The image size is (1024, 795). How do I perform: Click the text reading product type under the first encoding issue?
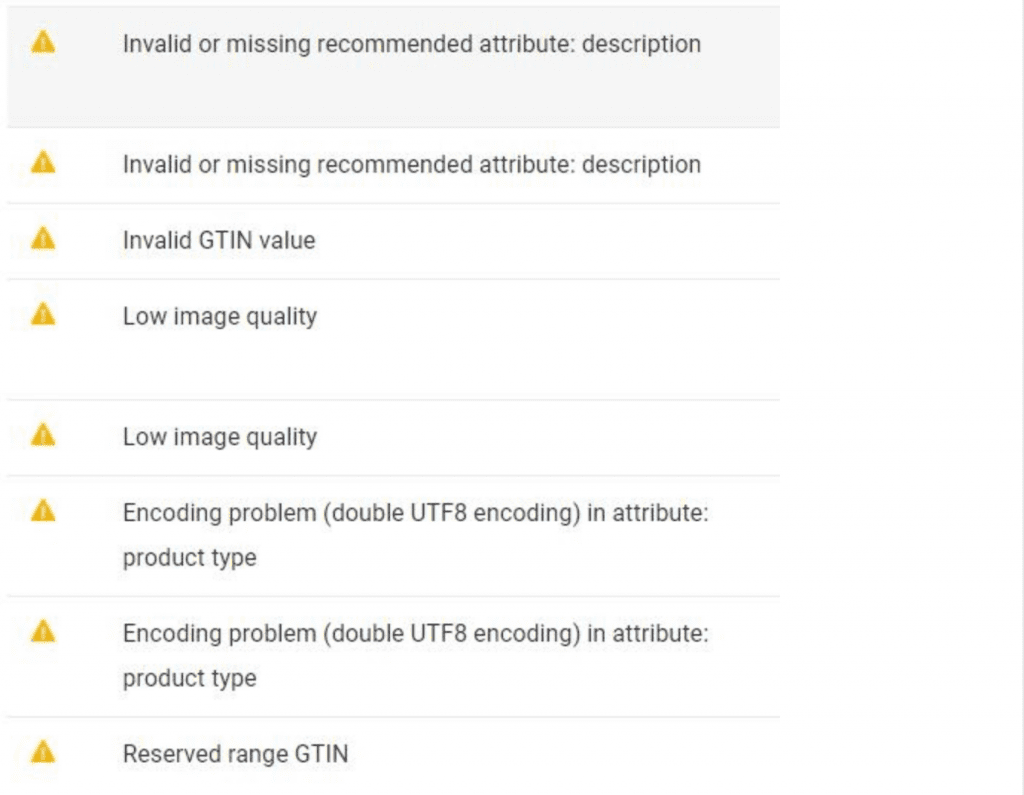point(189,557)
